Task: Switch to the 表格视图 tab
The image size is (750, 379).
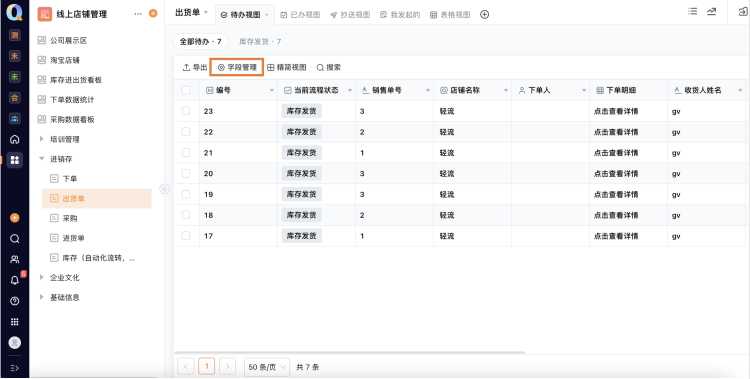Action: pyautogui.click(x=450, y=15)
